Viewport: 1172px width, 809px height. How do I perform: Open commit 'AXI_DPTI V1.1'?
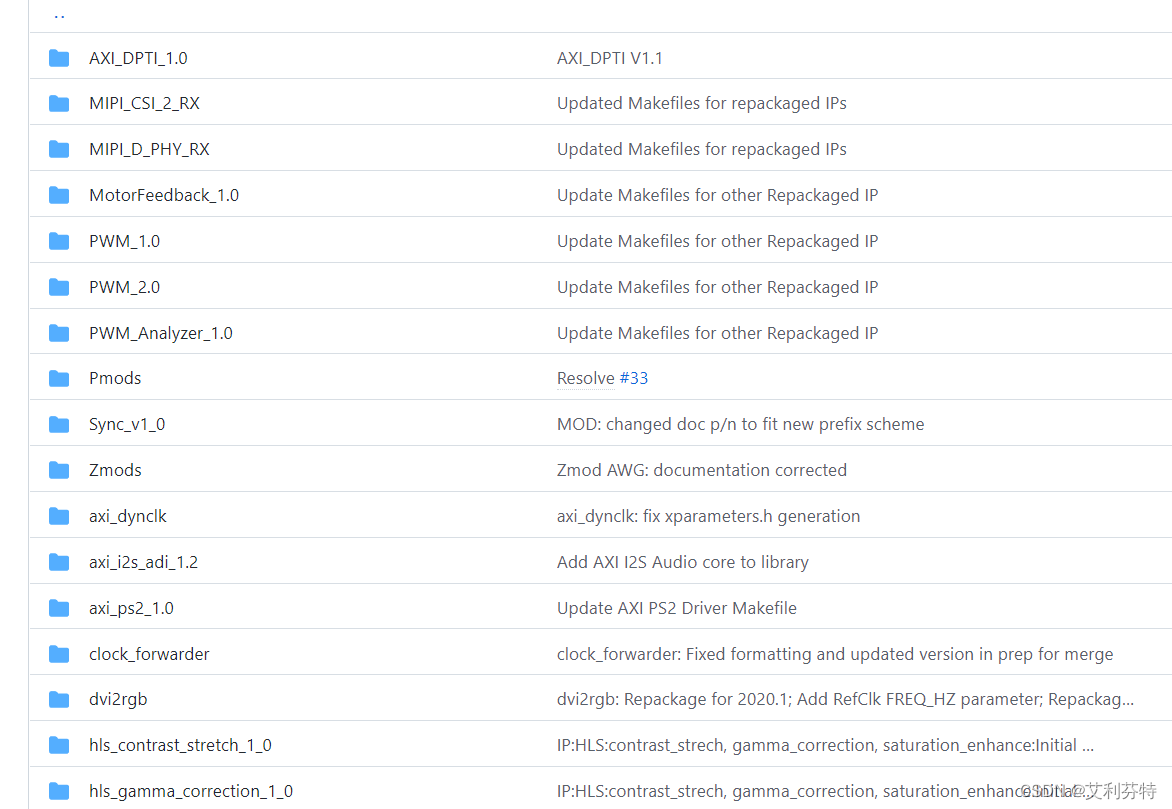610,58
